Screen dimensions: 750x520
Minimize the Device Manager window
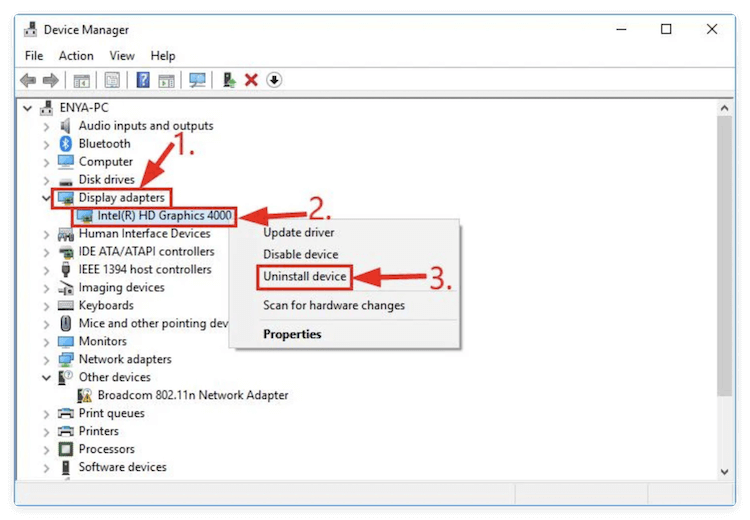[x=621, y=29]
